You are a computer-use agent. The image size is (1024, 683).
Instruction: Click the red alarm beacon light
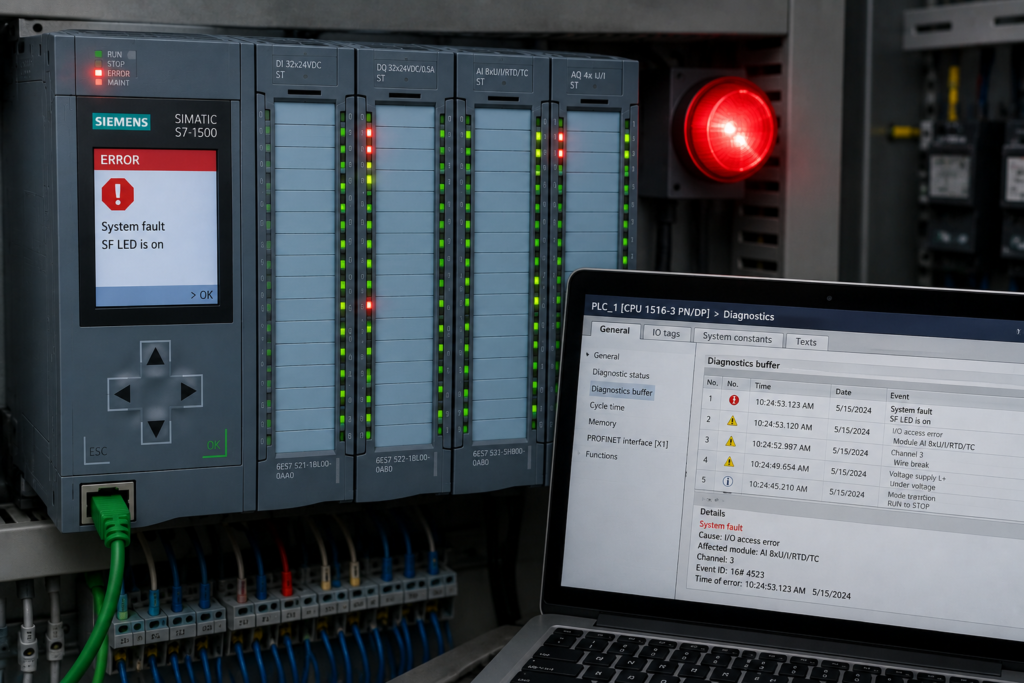click(730, 129)
